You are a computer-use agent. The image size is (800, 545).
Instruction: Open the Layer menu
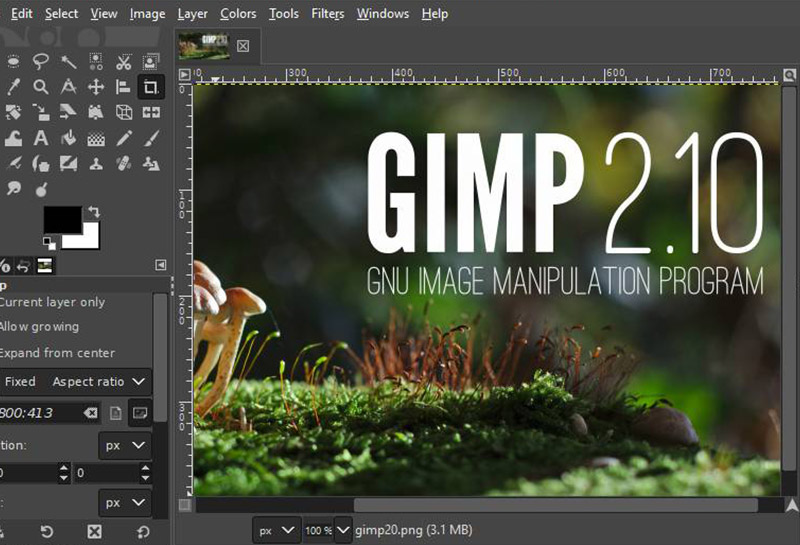point(192,14)
